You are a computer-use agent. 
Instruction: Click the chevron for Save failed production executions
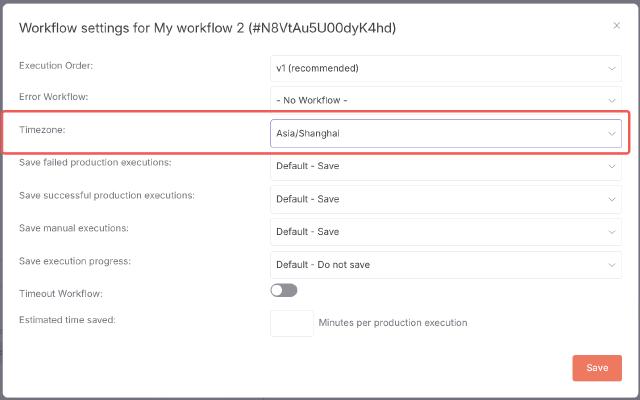(611, 166)
